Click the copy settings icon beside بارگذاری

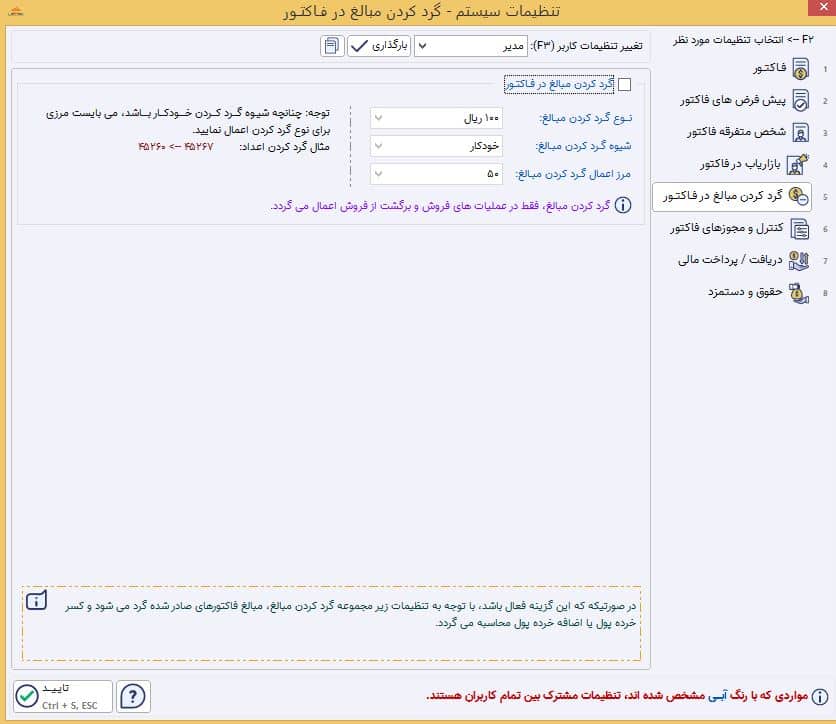(x=332, y=46)
